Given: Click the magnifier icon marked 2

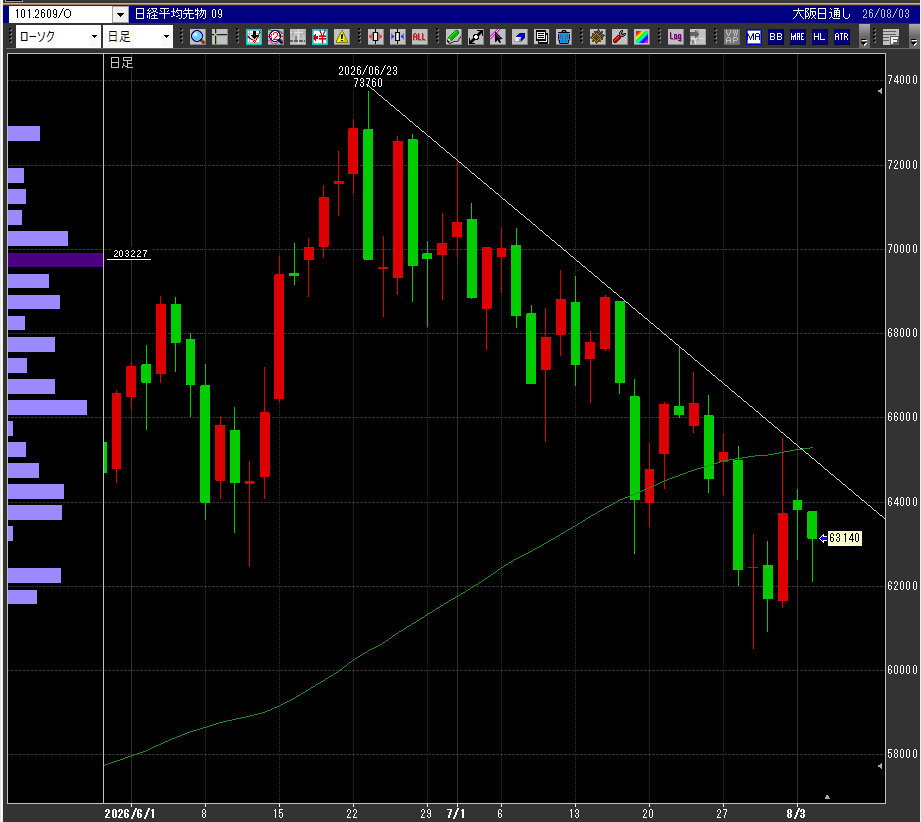Looking at the screenshot, I should point(275,37).
